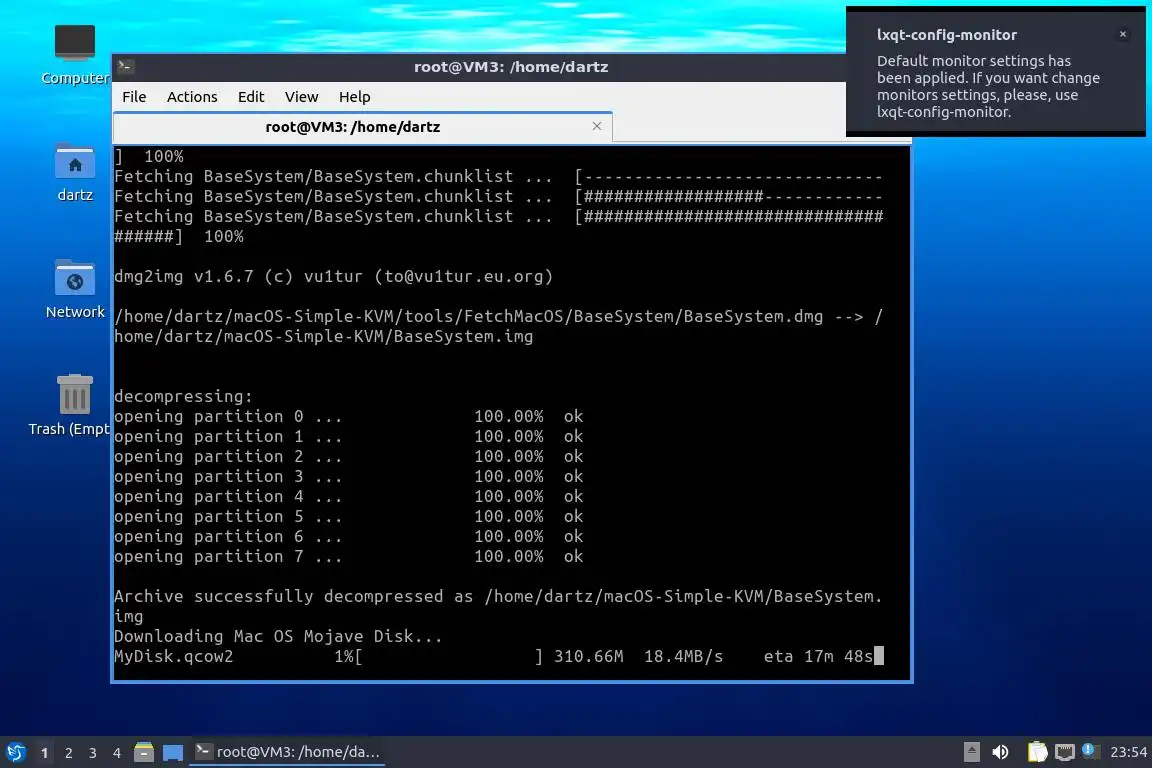The width and height of the screenshot is (1152, 768).
Task: Click the dmg2img v1.6.7 version line
Action: [x=334, y=277]
